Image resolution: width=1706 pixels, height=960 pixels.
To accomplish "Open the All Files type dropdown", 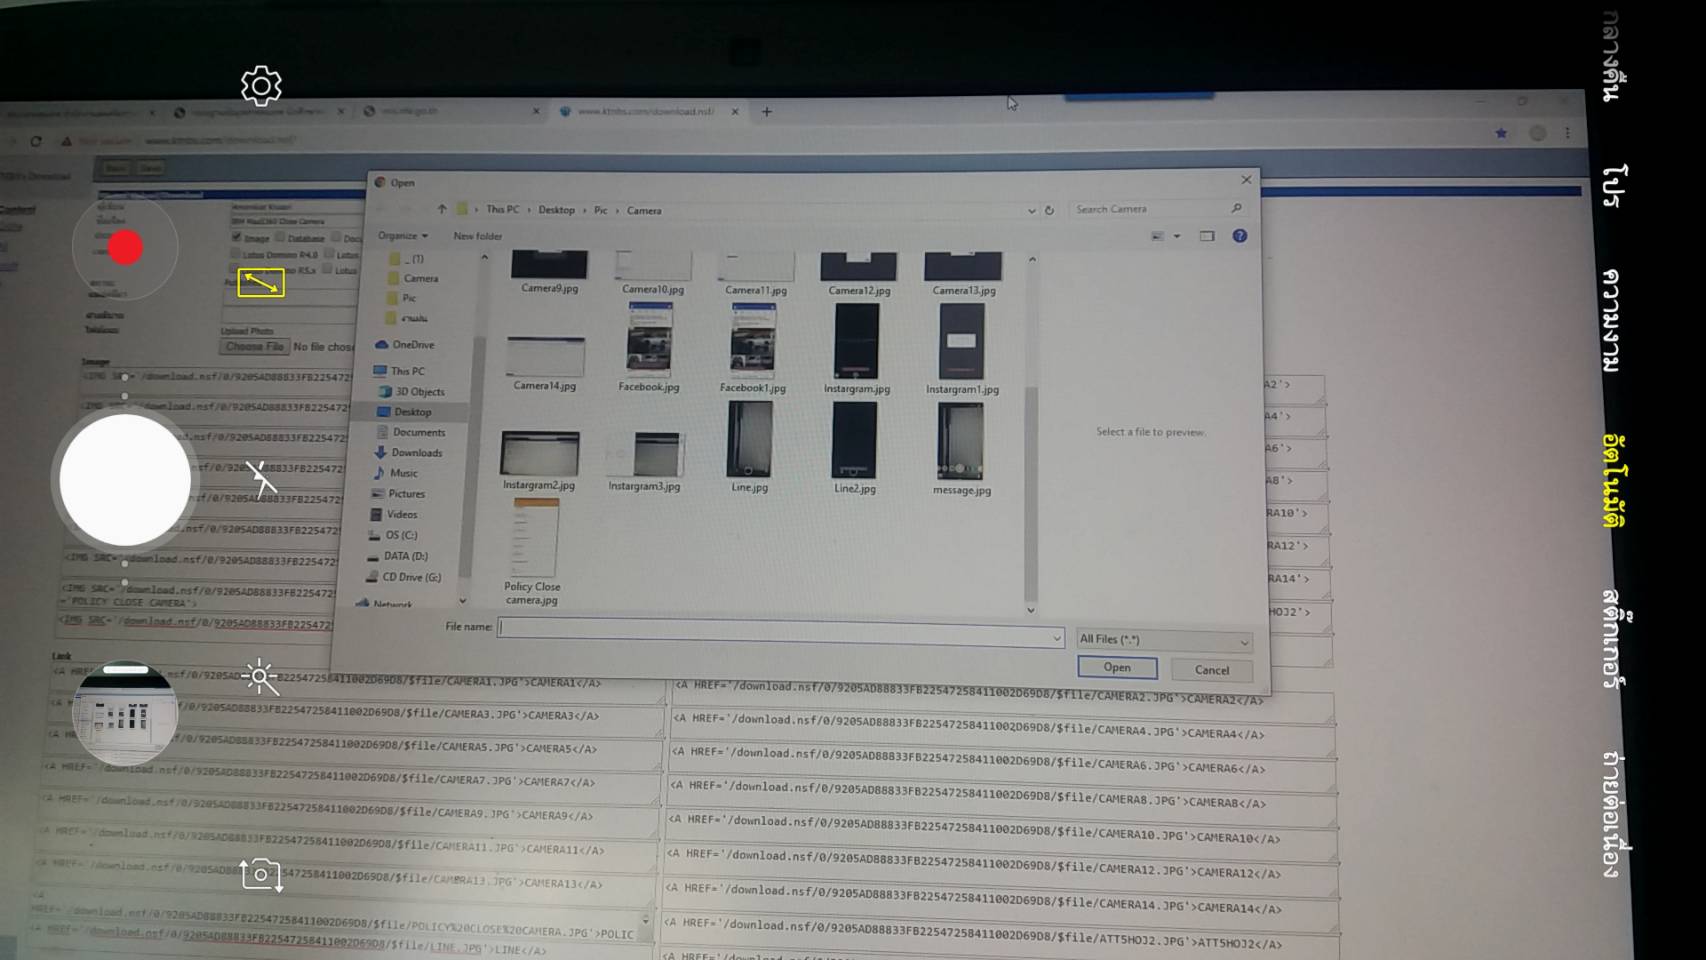I will click(x=1164, y=640).
